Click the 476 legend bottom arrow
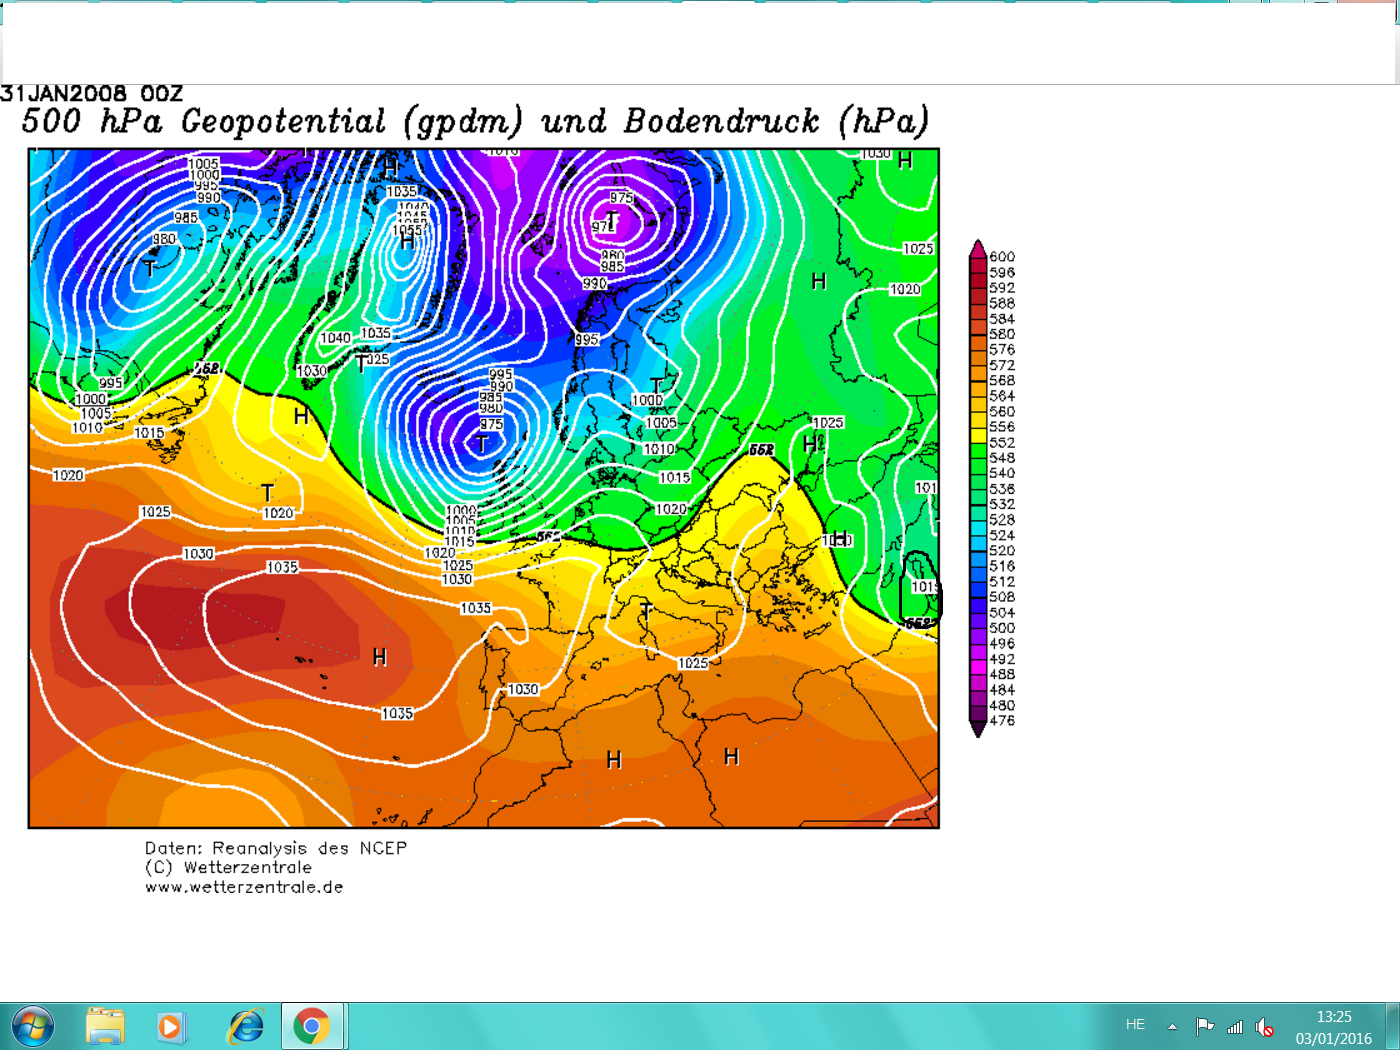1400x1050 pixels. [x=978, y=726]
